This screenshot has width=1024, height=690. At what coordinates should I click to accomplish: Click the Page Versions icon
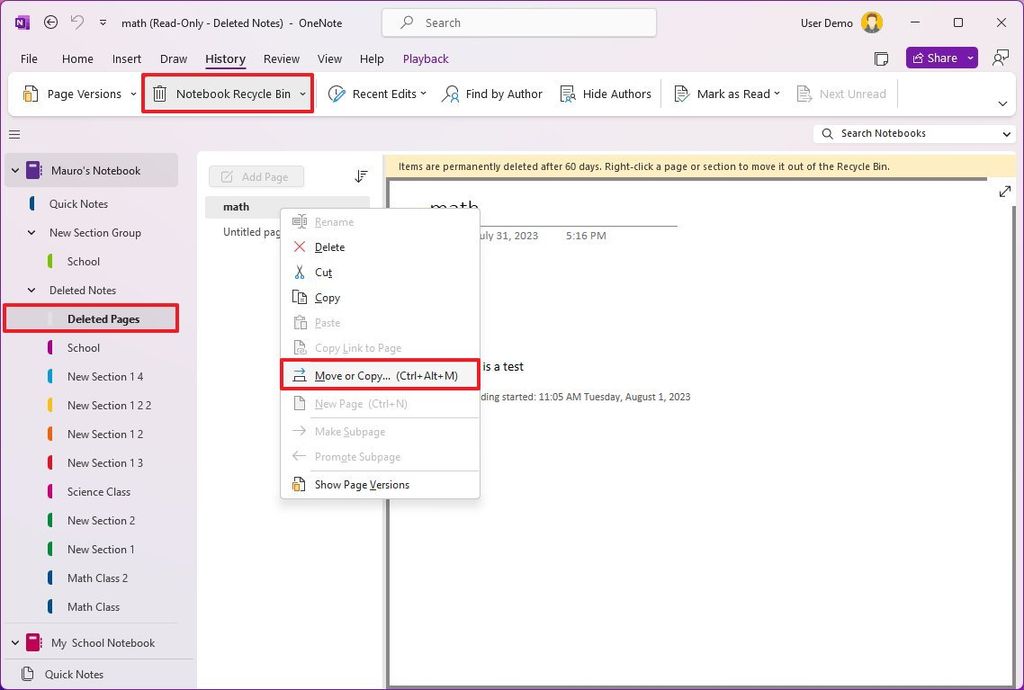(34, 93)
